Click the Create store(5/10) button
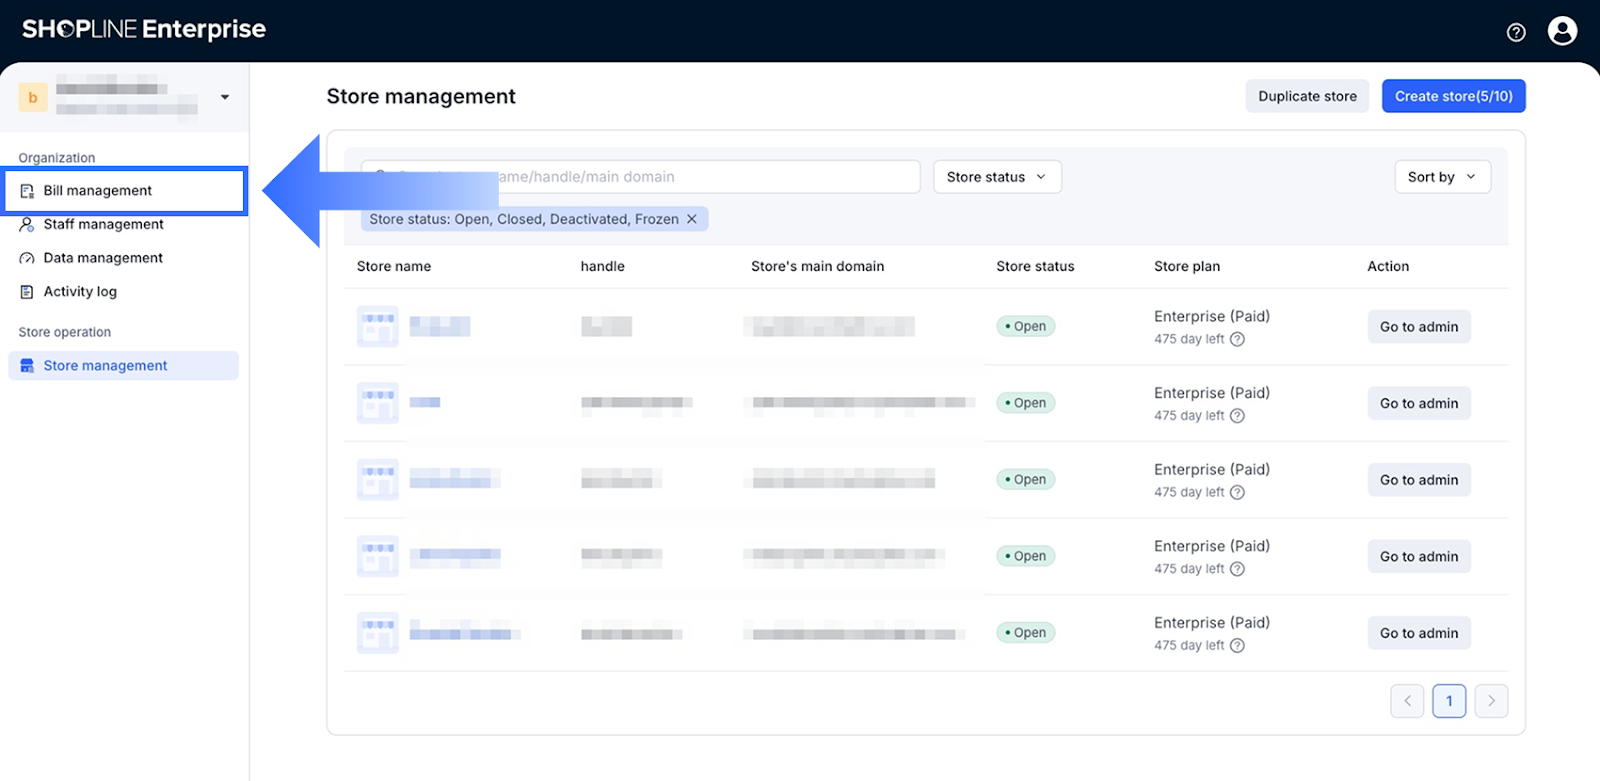 (x=1453, y=96)
